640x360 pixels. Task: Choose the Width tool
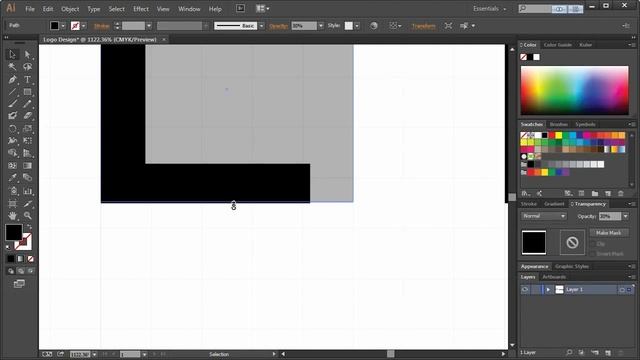(12, 141)
